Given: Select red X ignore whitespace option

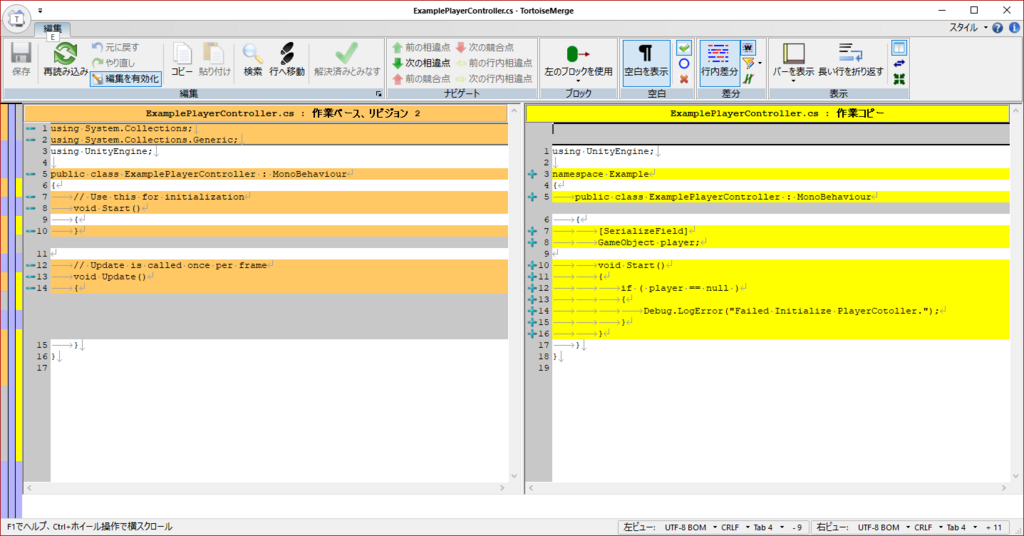Looking at the screenshot, I should point(684,79).
